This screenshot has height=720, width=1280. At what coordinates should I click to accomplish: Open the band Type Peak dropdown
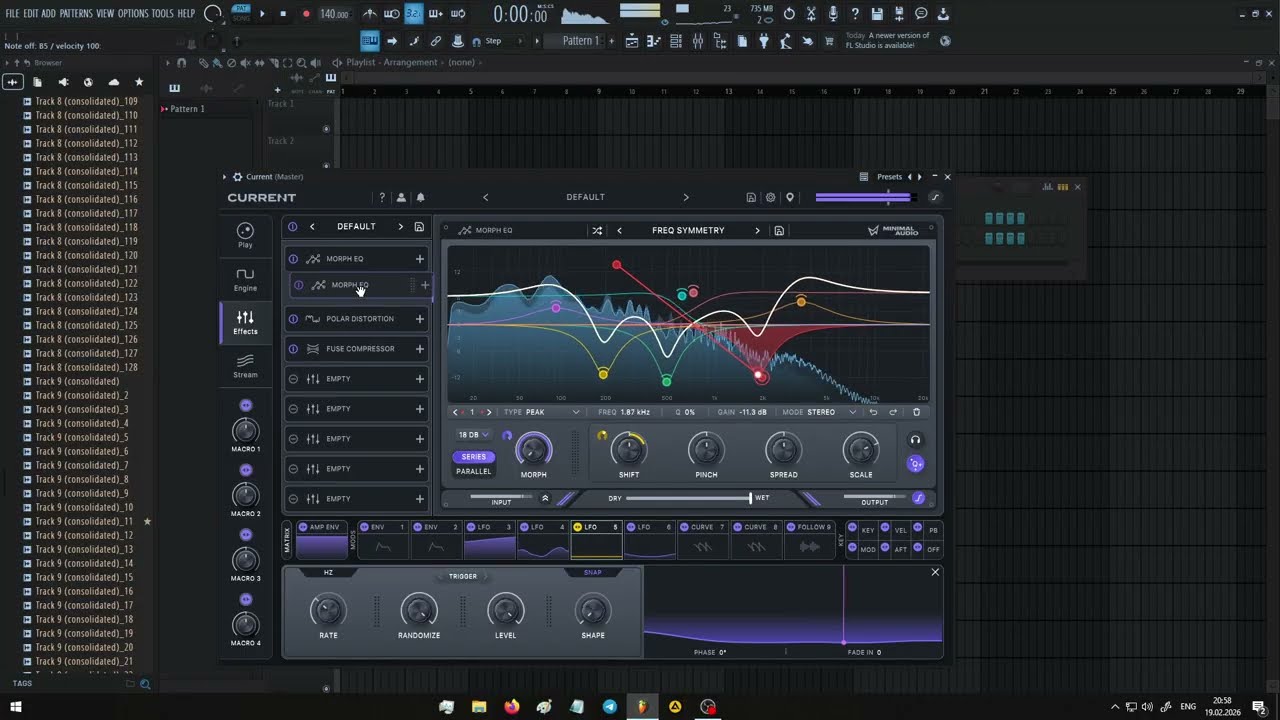pyautogui.click(x=542, y=412)
